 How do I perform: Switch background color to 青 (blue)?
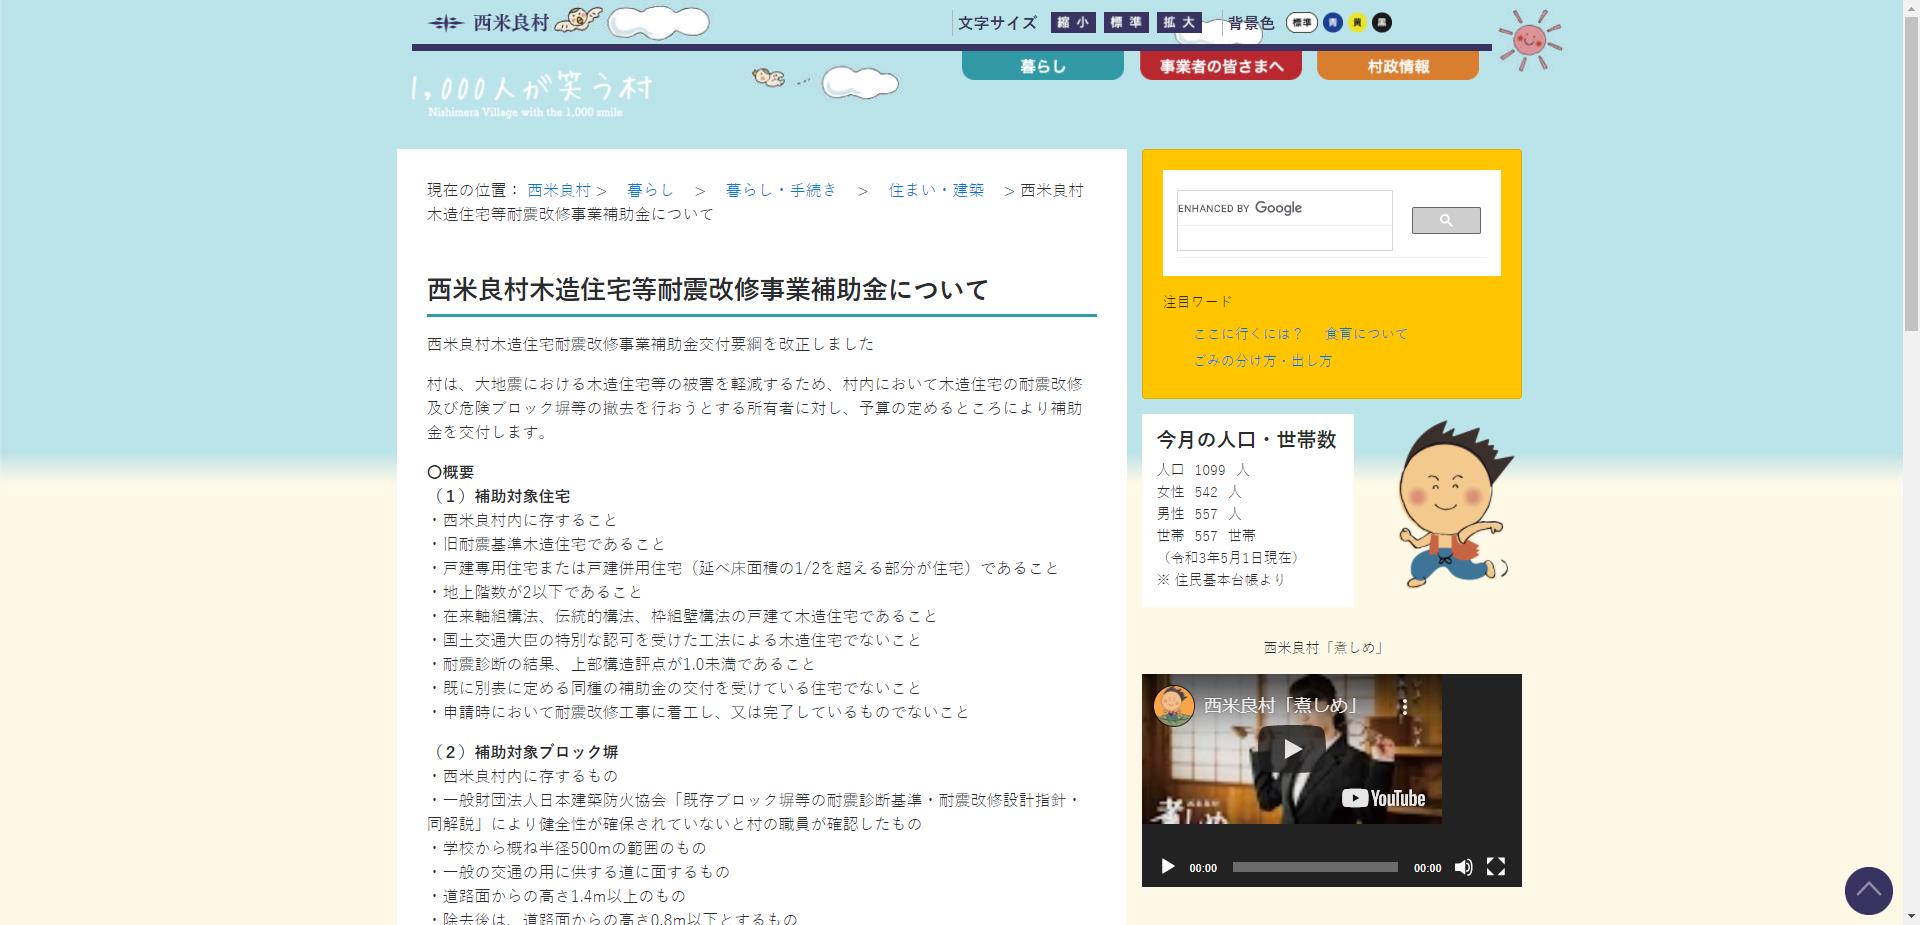click(1333, 21)
